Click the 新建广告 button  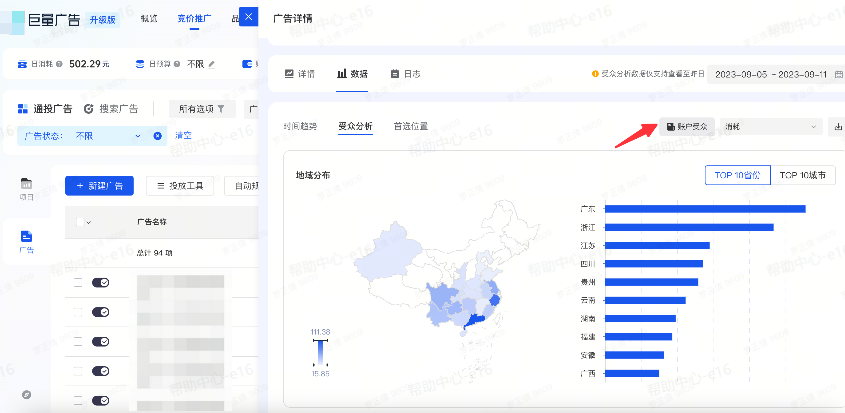(99, 186)
